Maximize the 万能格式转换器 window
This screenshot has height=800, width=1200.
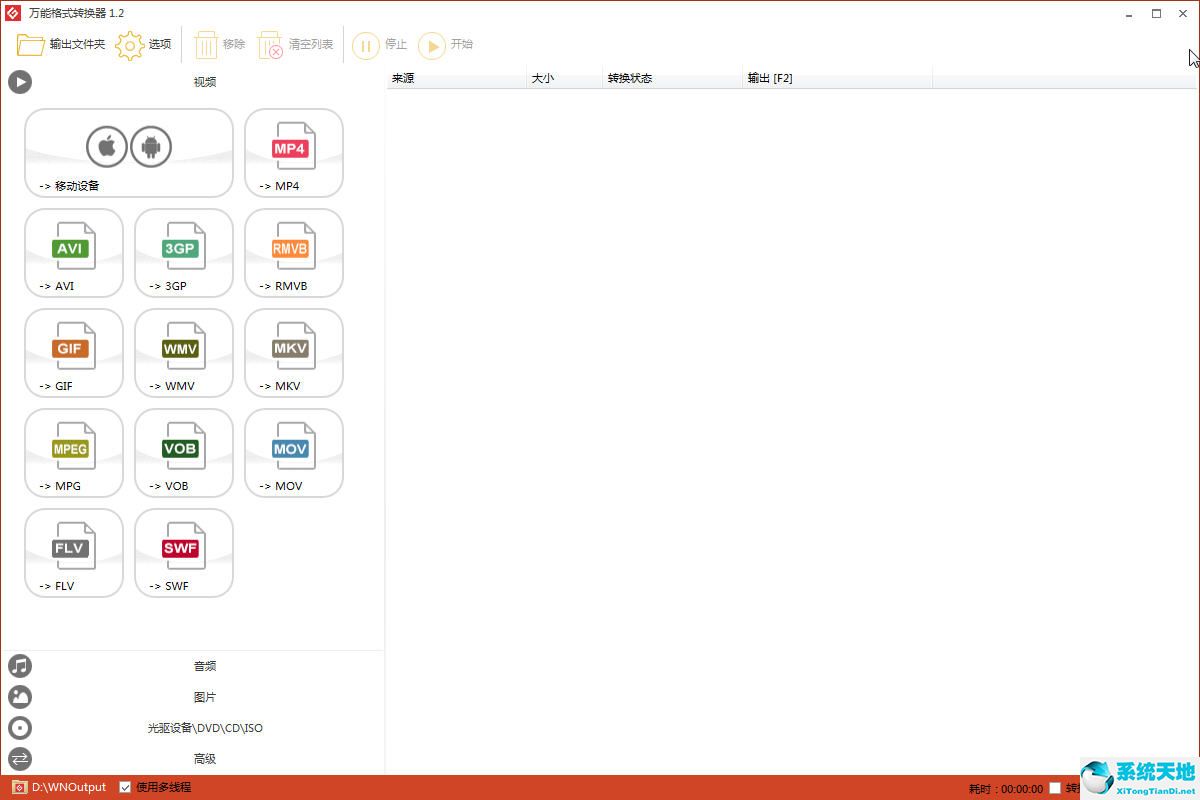coord(1156,13)
